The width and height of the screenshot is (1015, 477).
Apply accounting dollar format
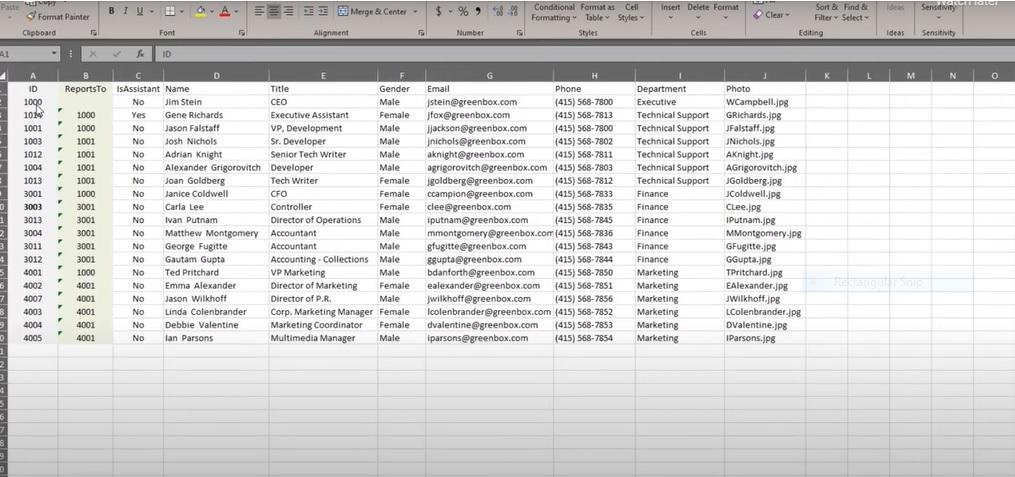click(439, 12)
